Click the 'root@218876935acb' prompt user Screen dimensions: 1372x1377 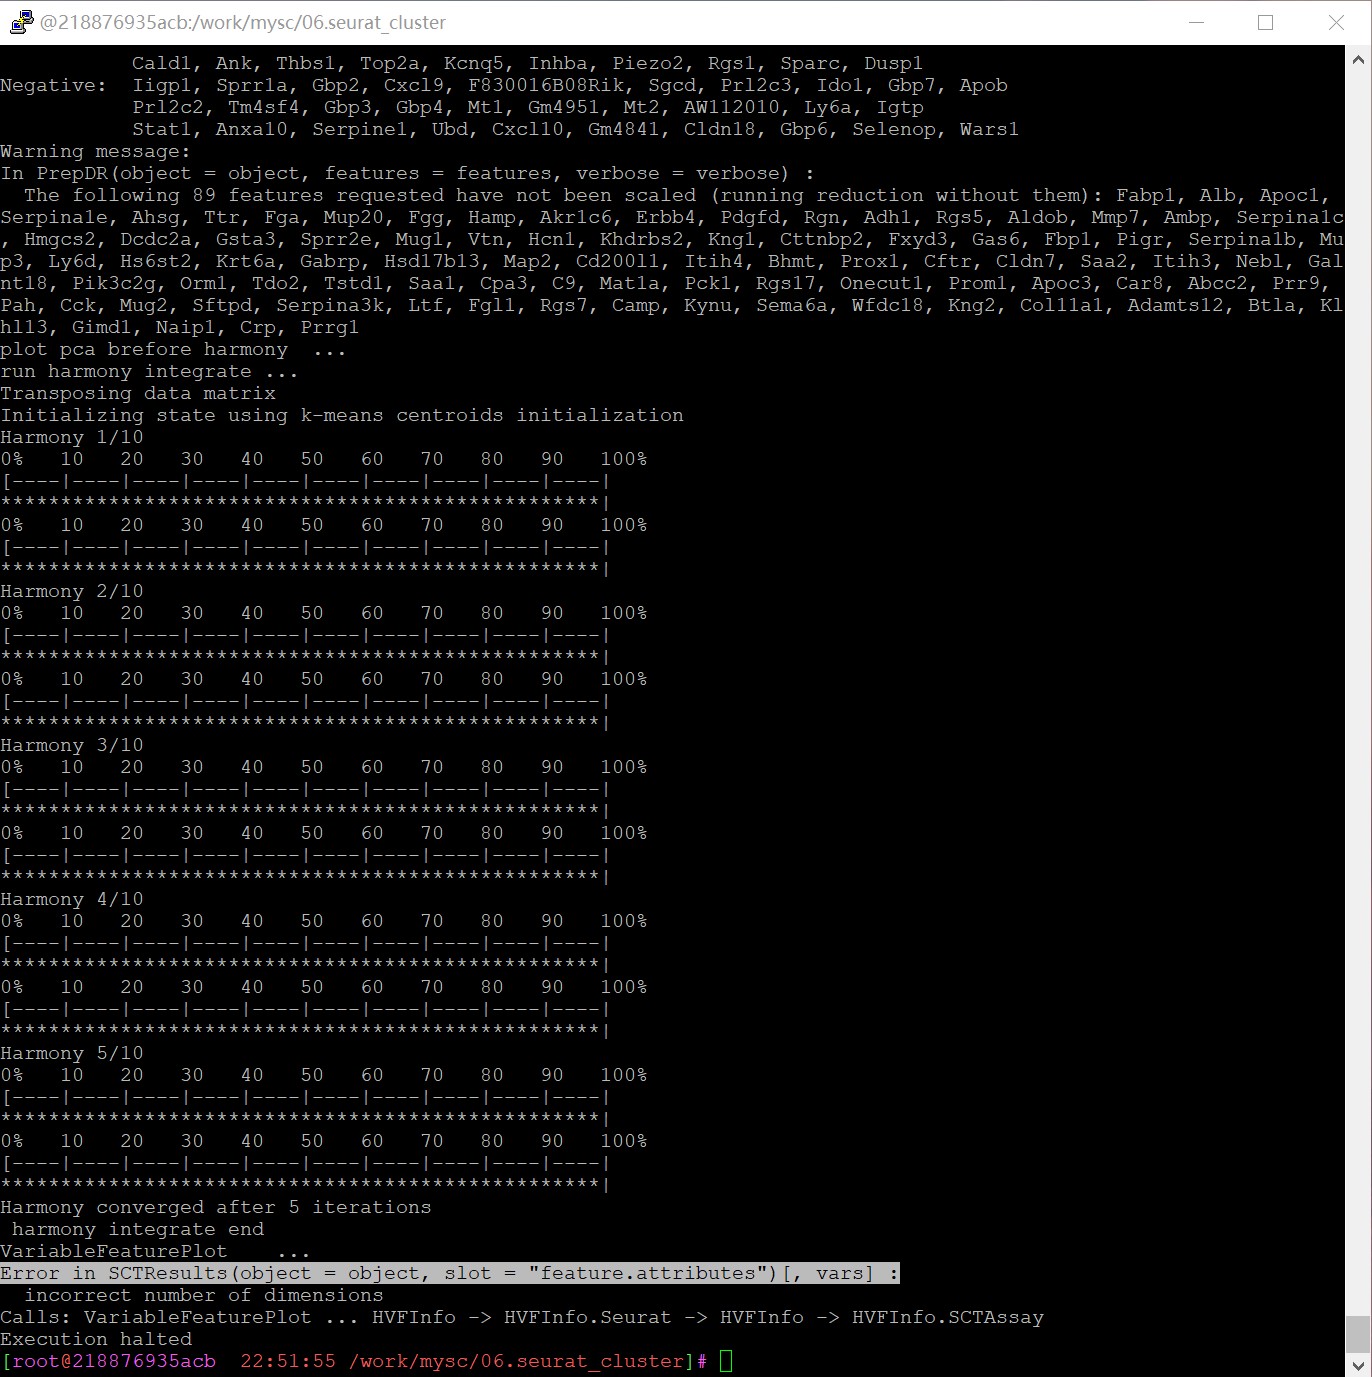coord(114,1362)
